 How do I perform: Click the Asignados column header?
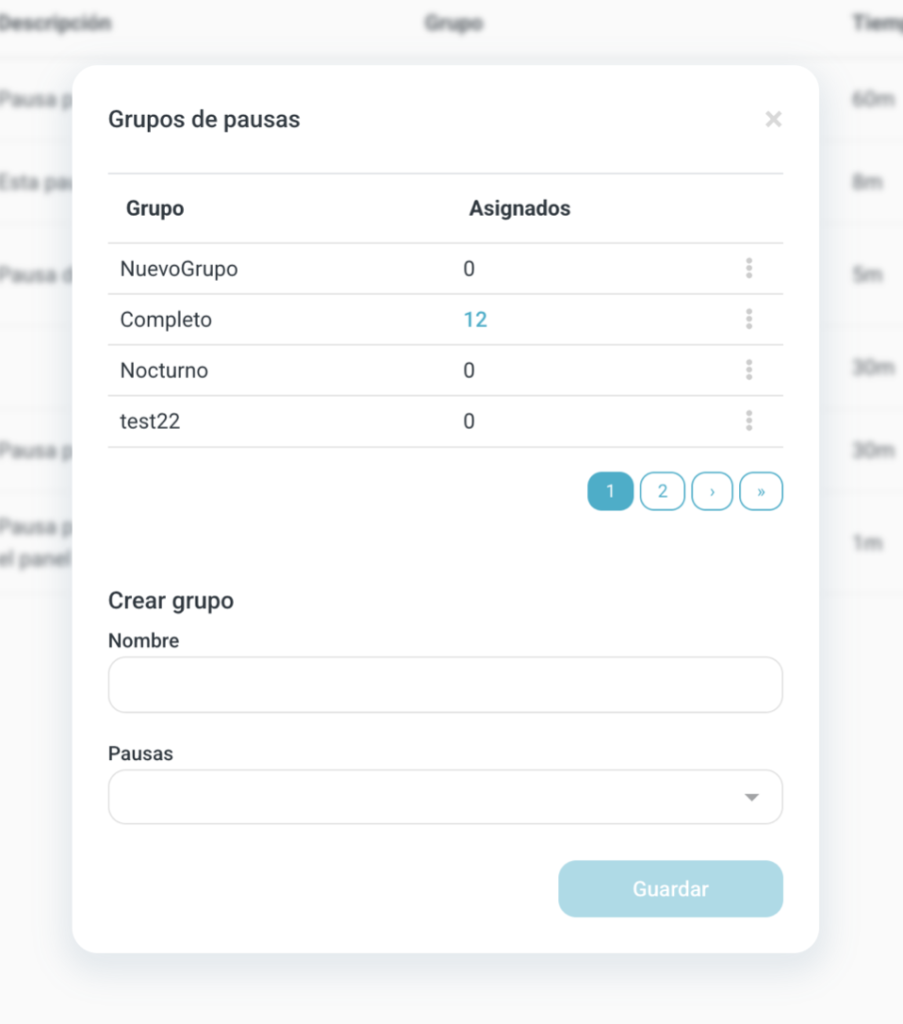(520, 209)
